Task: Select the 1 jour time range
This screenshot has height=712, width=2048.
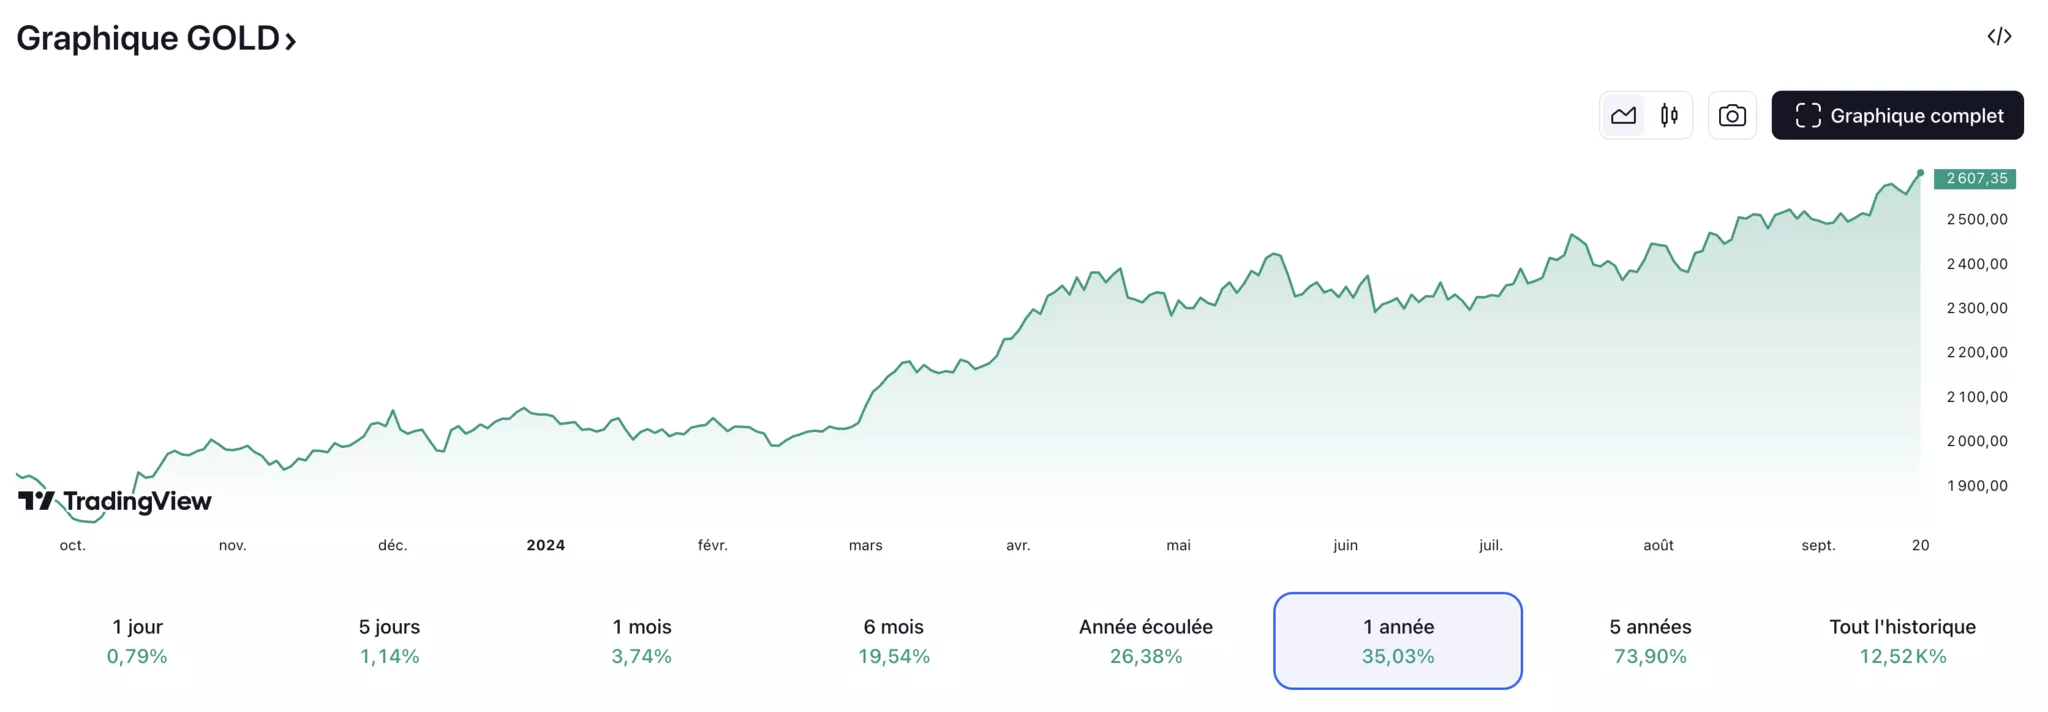Action: 137,641
